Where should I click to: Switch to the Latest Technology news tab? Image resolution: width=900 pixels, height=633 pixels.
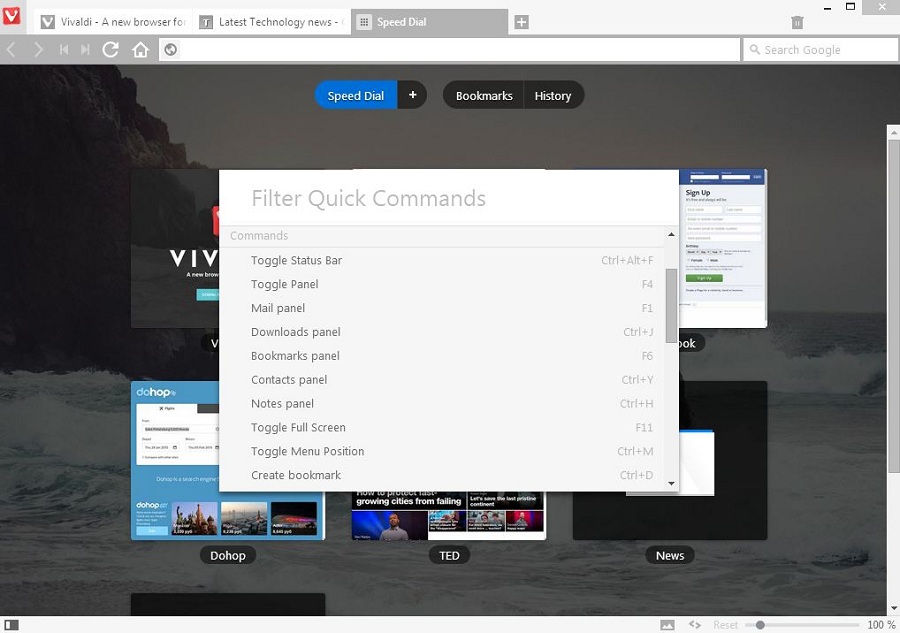click(x=271, y=22)
